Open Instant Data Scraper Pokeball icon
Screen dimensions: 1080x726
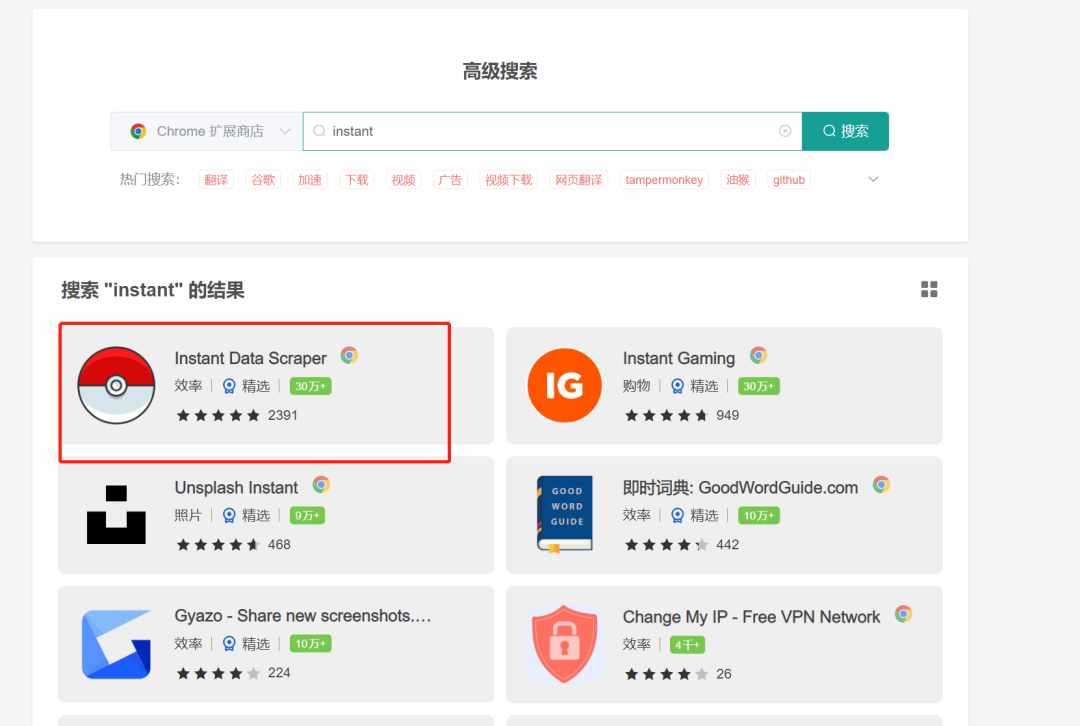click(x=116, y=385)
